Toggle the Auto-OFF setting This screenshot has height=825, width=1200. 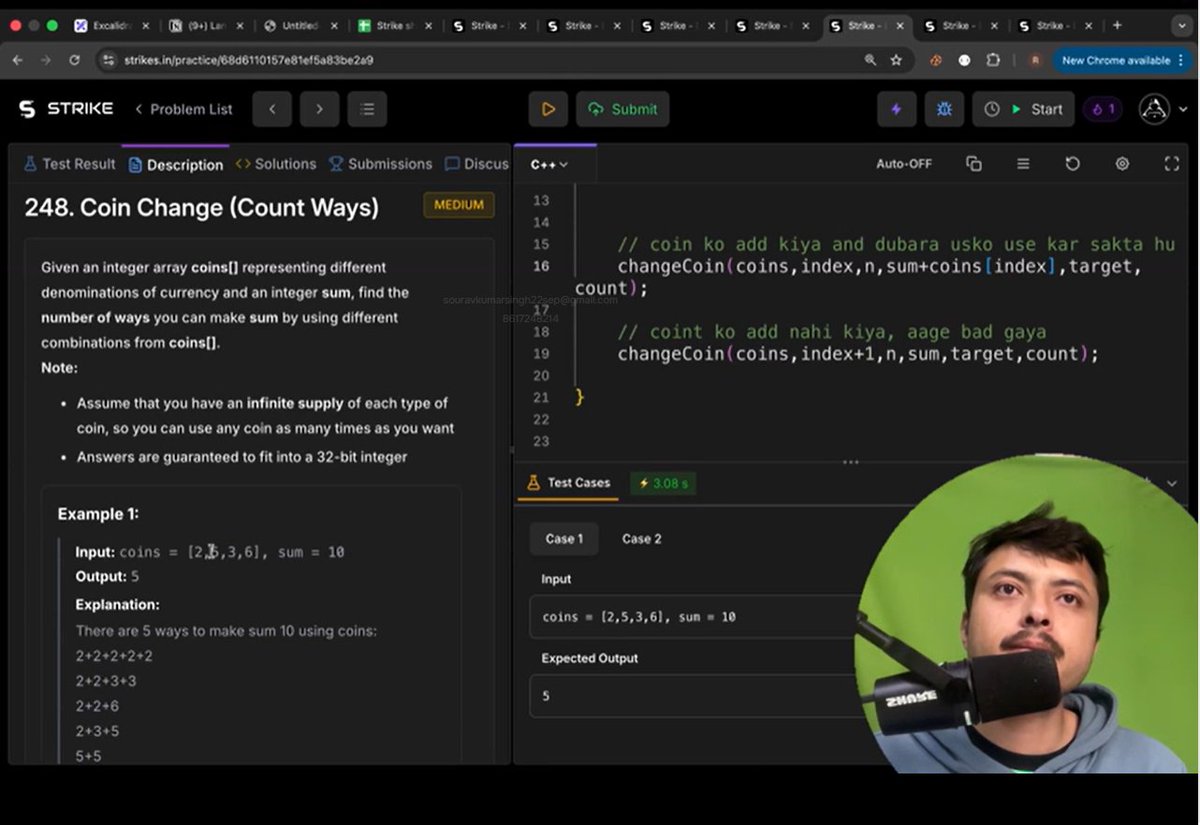pos(904,164)
